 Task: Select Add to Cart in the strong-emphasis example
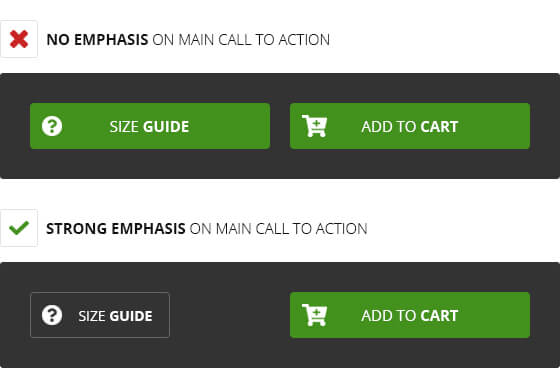click(x=410, y=315)
